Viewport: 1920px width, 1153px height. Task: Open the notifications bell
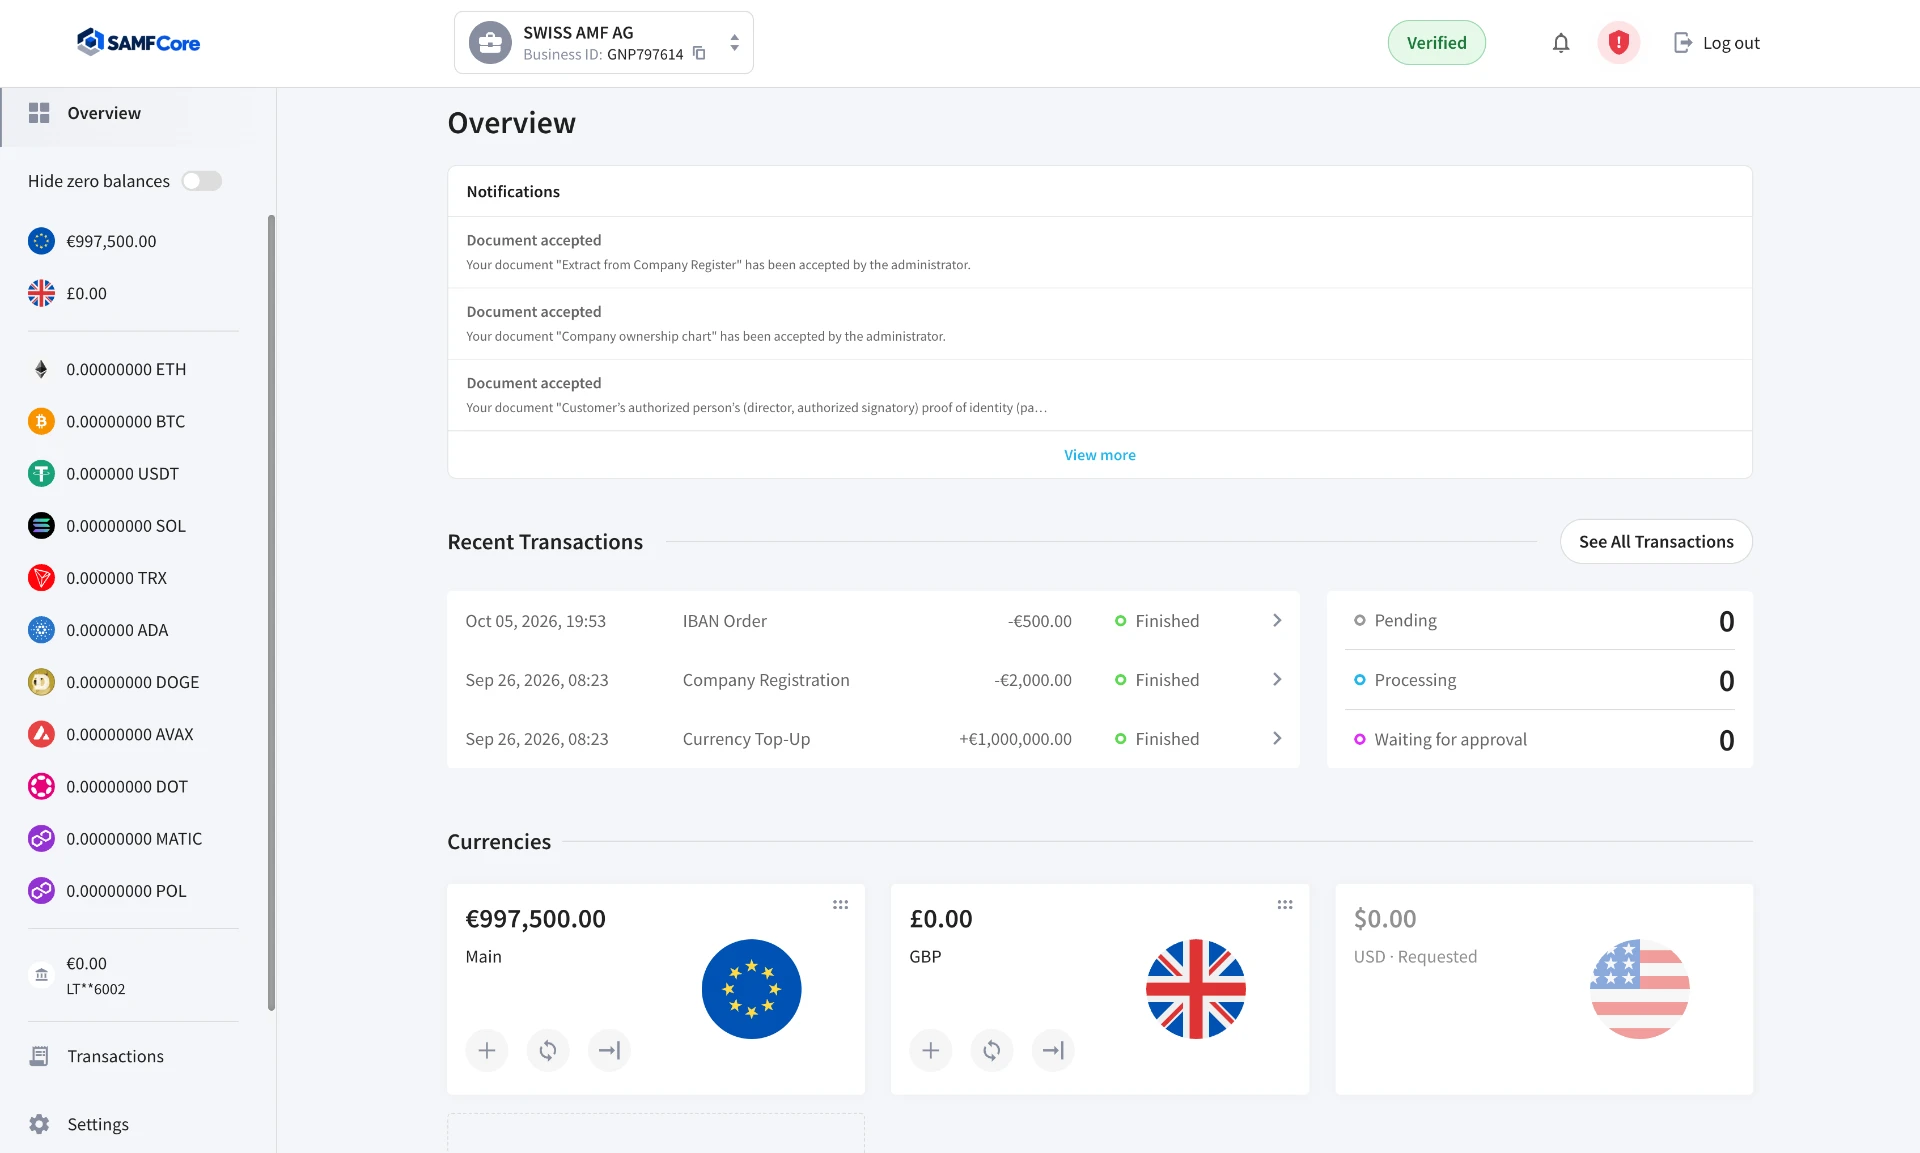click(1560, 43)
